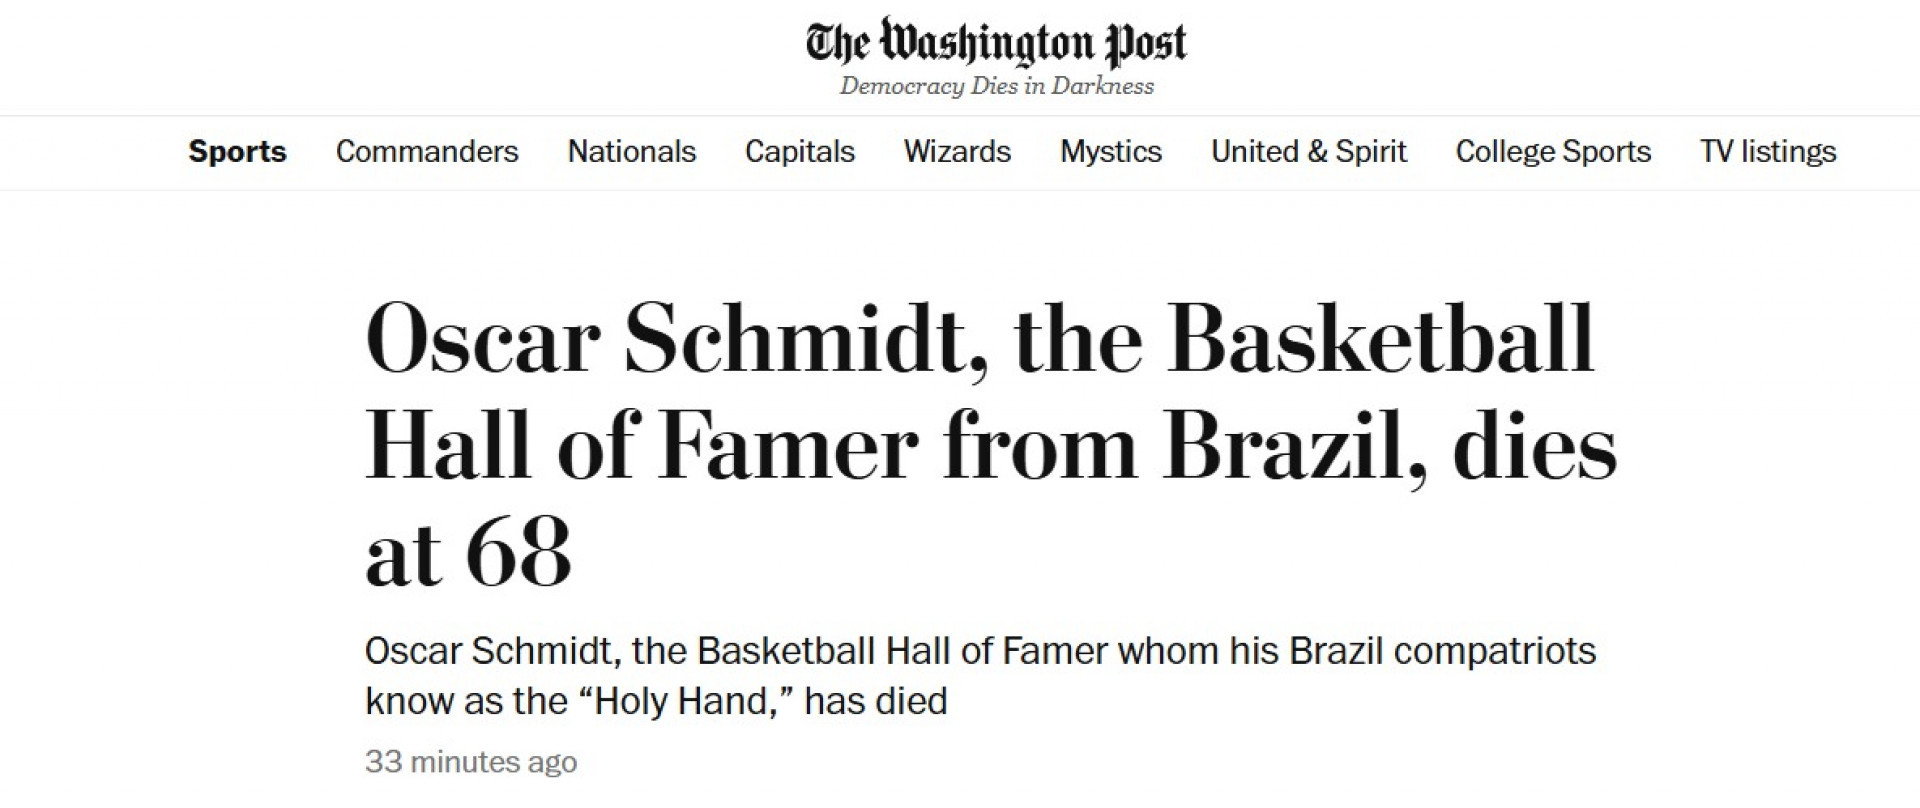Click the '33 minutes ago' timestamp
The image size is (1920, 808).
click(x=471, y=761)
